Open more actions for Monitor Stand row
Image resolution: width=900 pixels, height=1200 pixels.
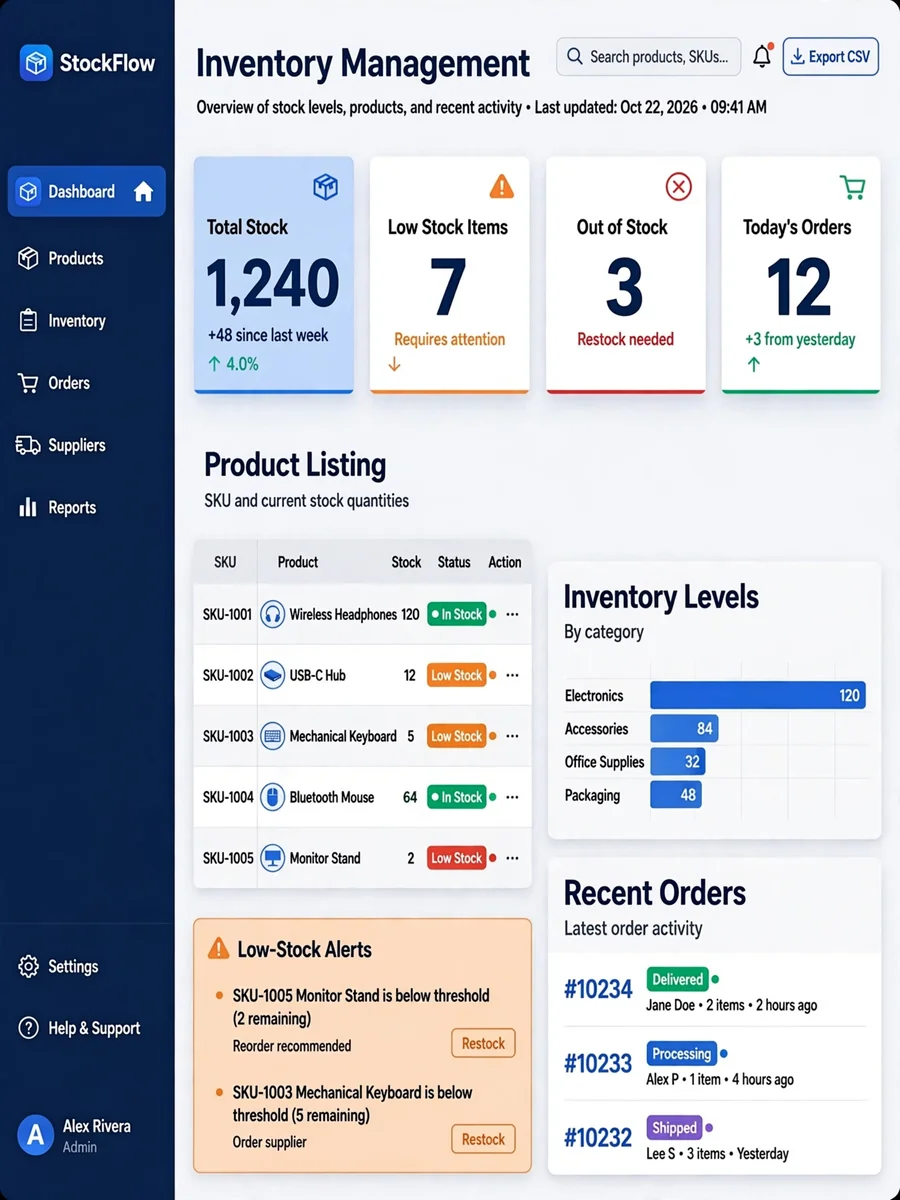point(512,858)
